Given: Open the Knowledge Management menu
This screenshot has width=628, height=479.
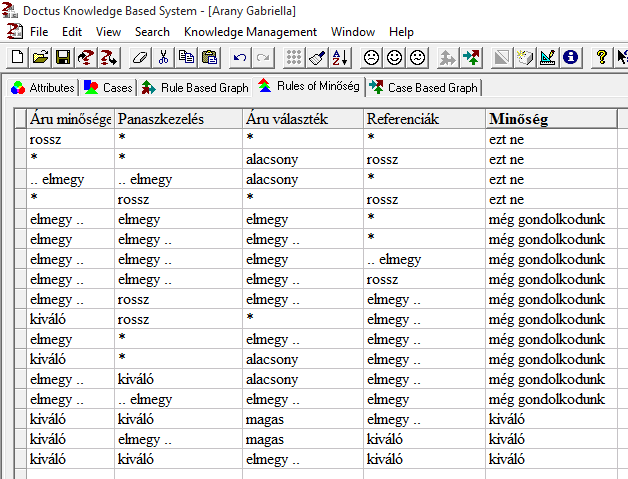Looking at the screenshot, I should point(250,32).
